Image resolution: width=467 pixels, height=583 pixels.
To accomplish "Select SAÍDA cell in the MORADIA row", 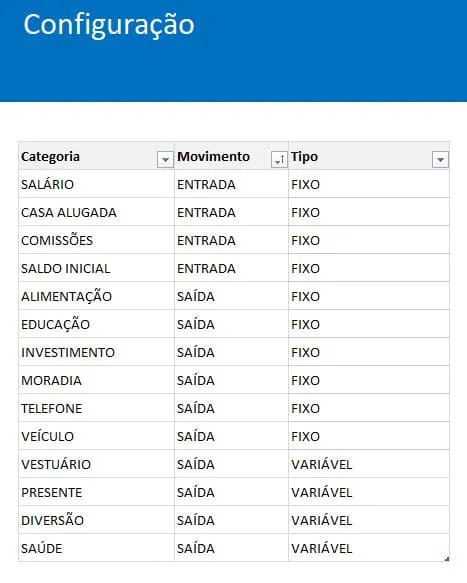I will [231, 380].
